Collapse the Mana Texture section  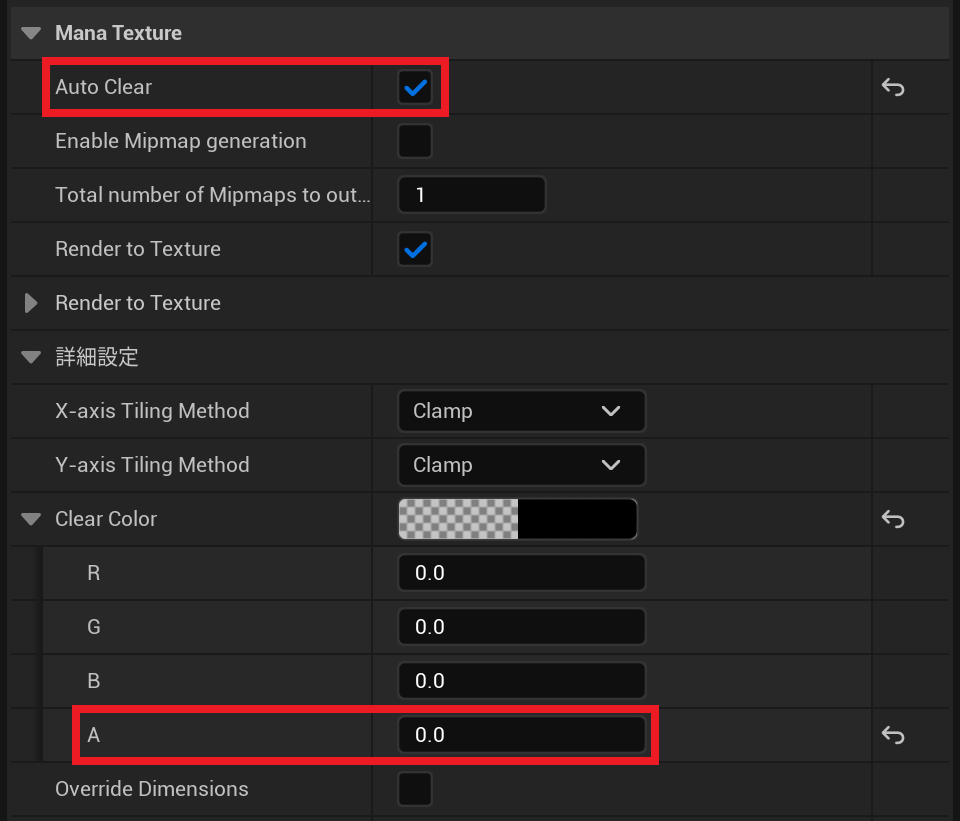[32, 33]
